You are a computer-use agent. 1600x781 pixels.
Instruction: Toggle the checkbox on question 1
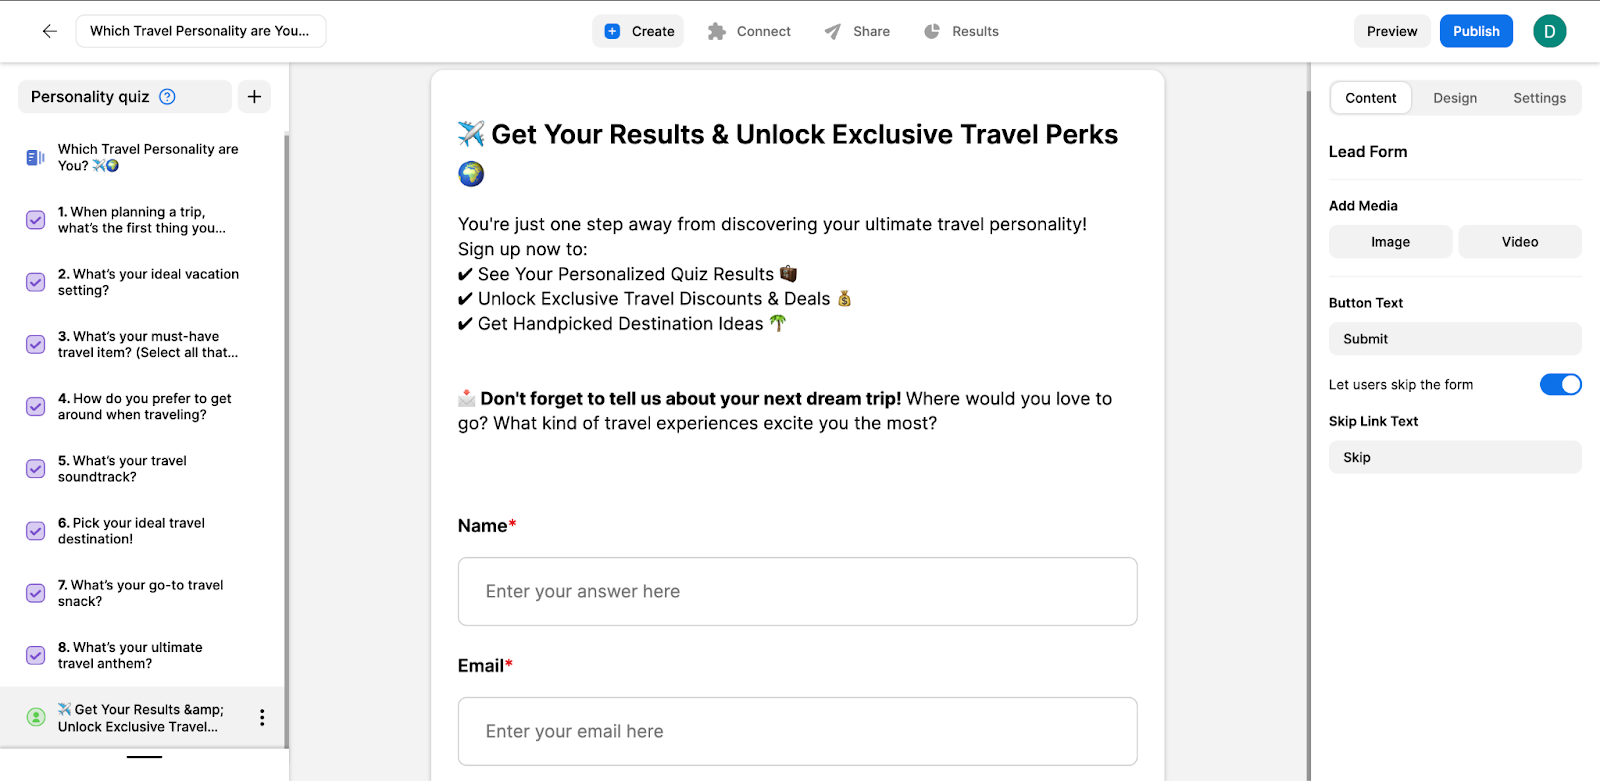(34, 220)
